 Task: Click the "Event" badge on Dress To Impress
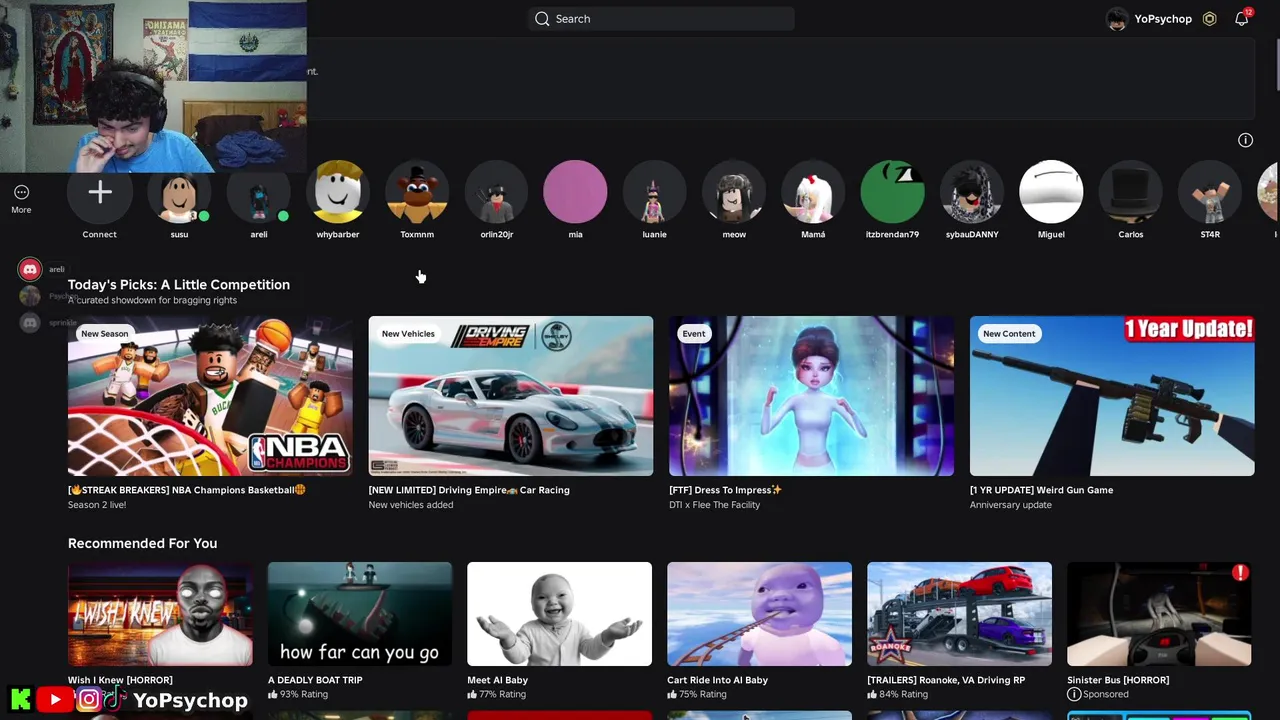point(694,334)
